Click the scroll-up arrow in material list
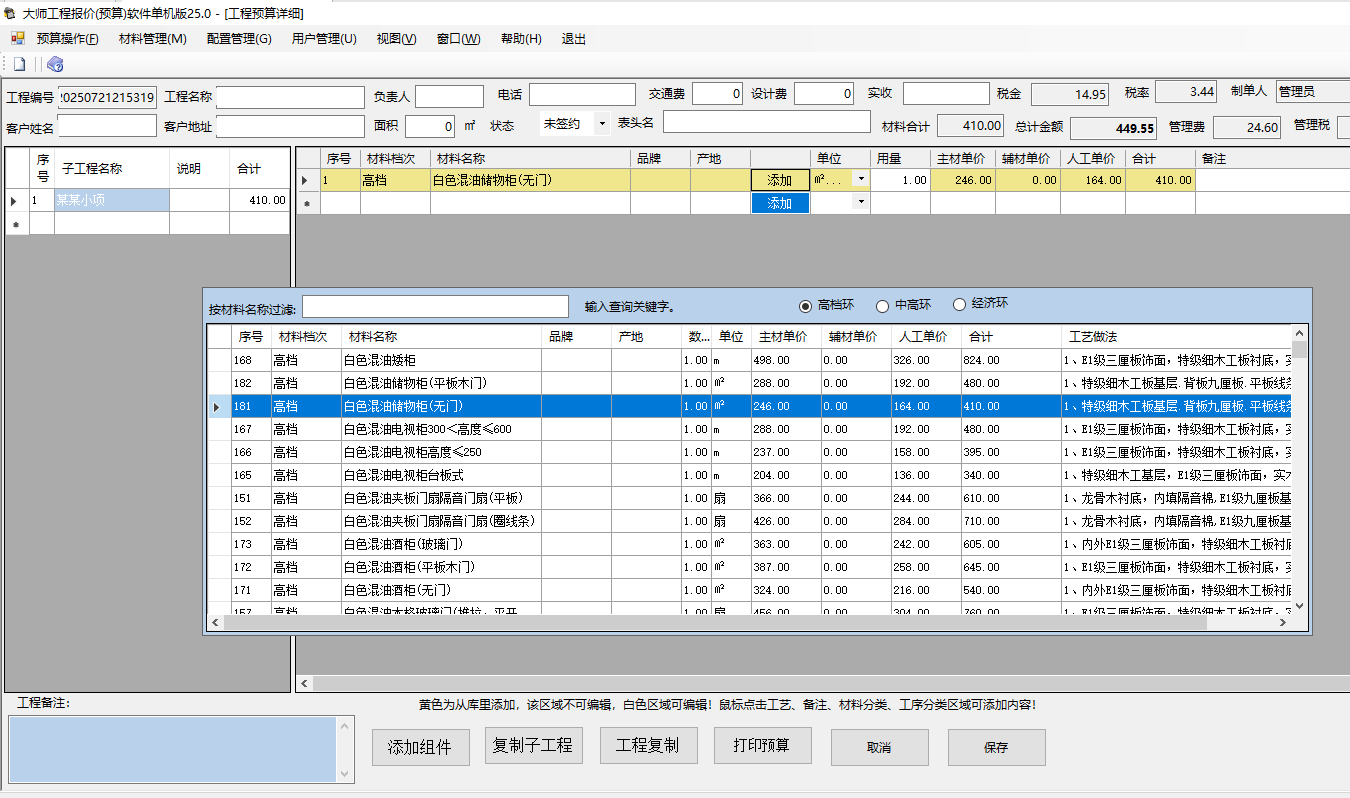 [1299, 334]
